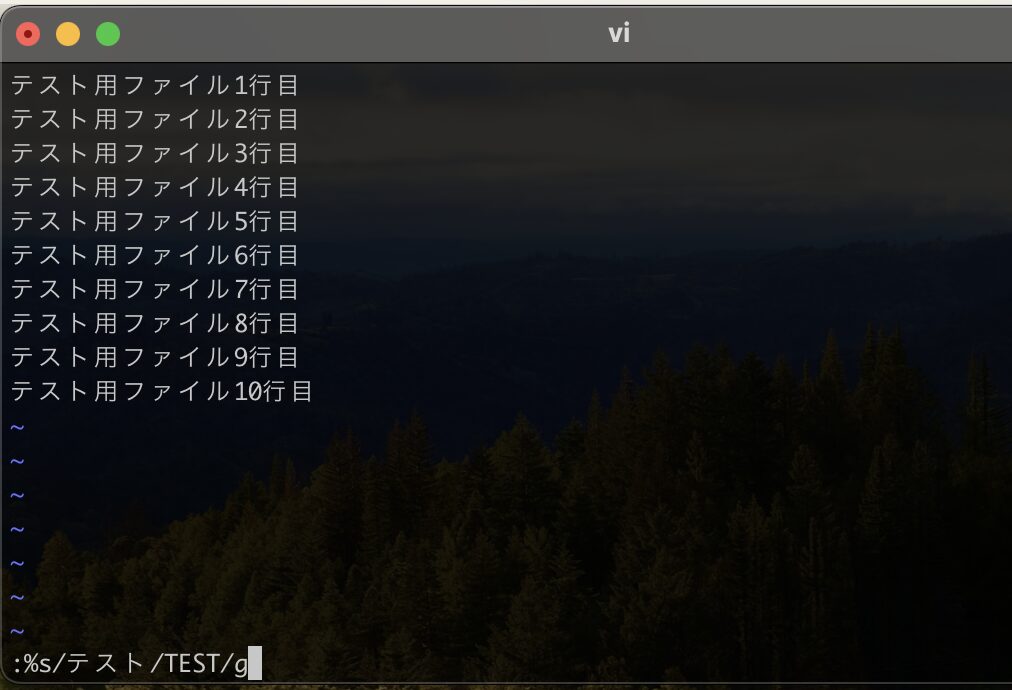Select the line ending with 3行目

click(154, 154)
